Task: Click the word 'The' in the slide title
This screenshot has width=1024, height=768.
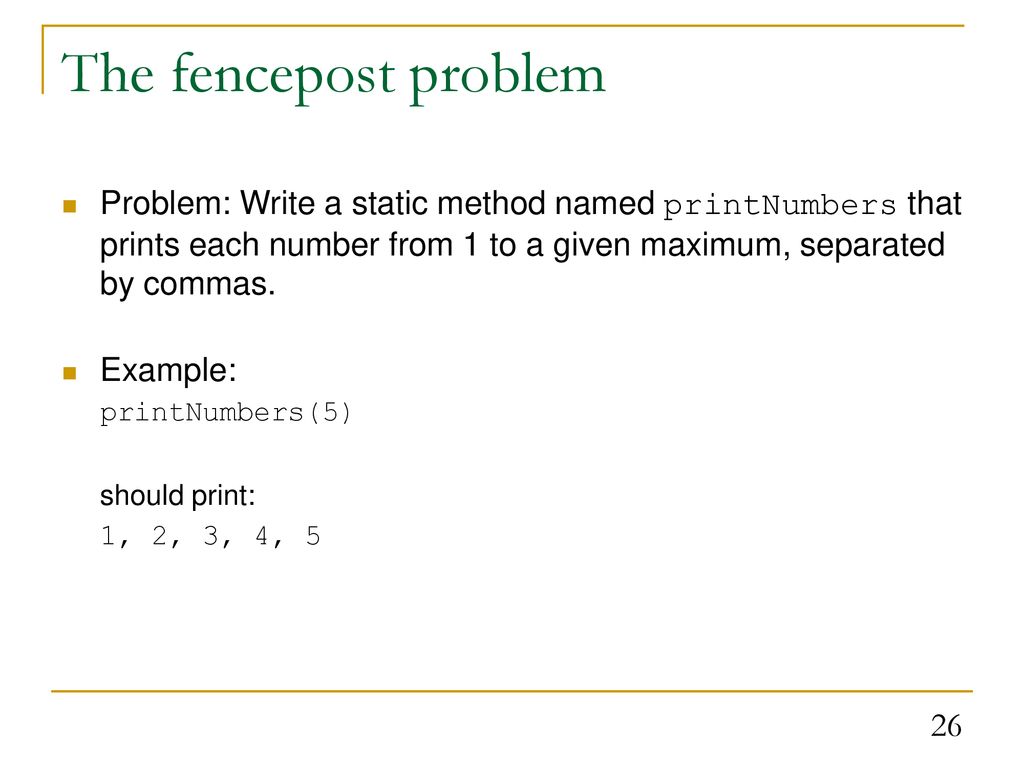Action: pos(108,73)
